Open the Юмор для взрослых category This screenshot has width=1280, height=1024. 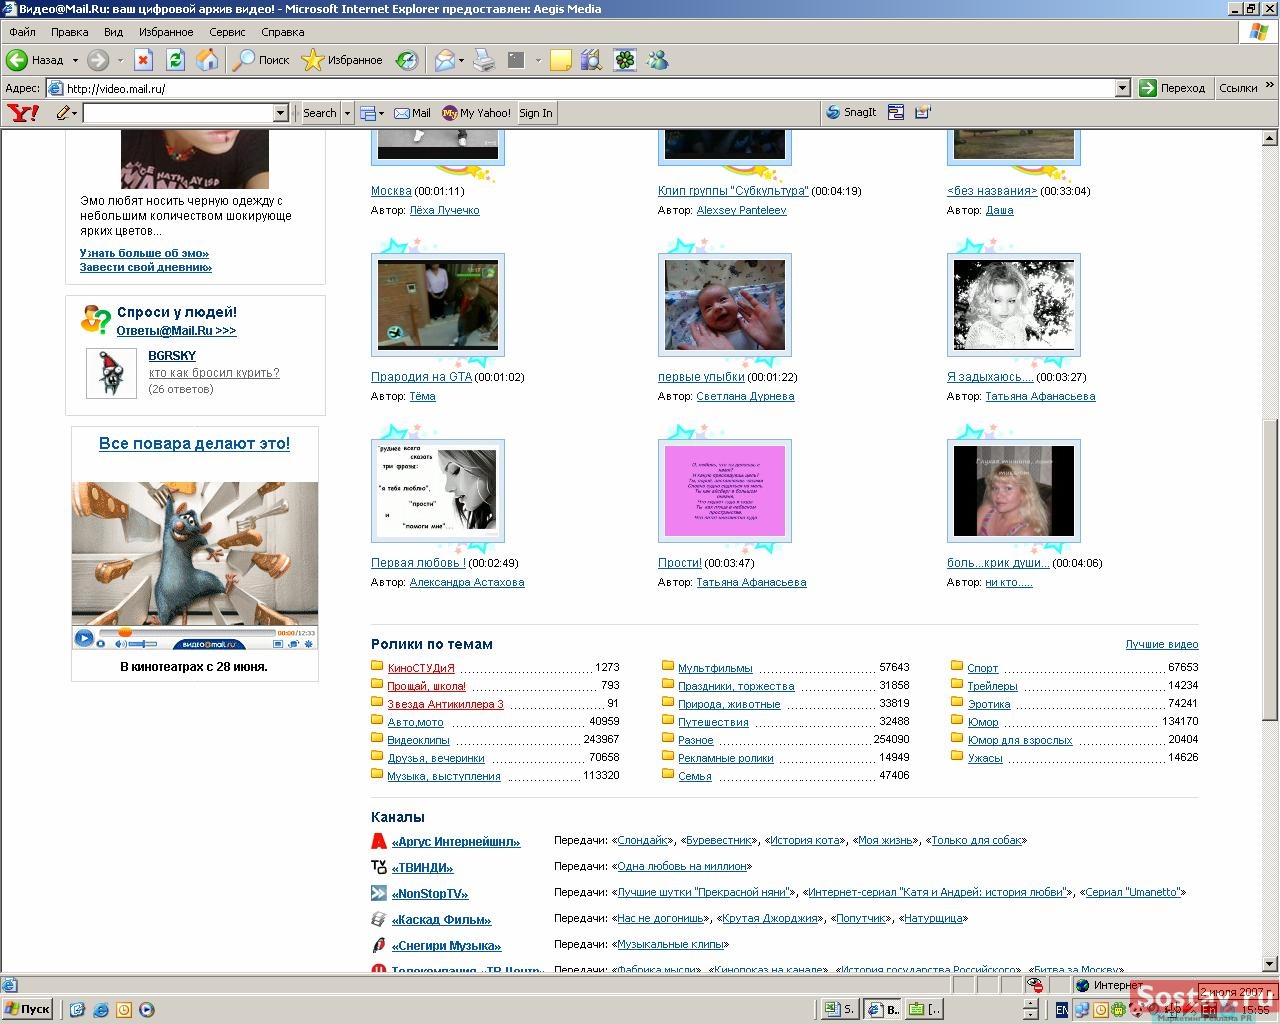click(x=1020, y=741)
